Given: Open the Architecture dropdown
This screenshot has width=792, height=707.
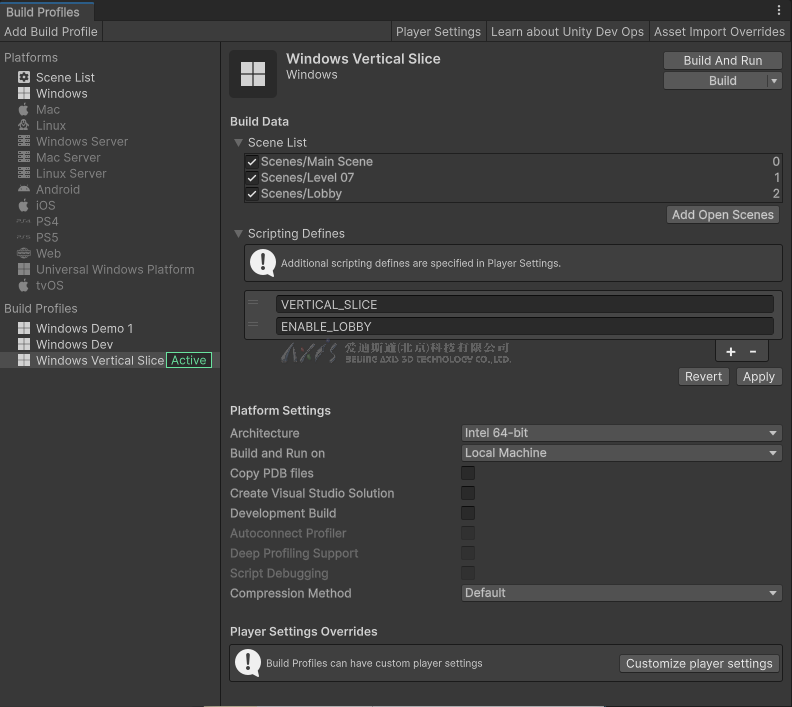Looking at the screenshot, I should [x=620, y=433].
